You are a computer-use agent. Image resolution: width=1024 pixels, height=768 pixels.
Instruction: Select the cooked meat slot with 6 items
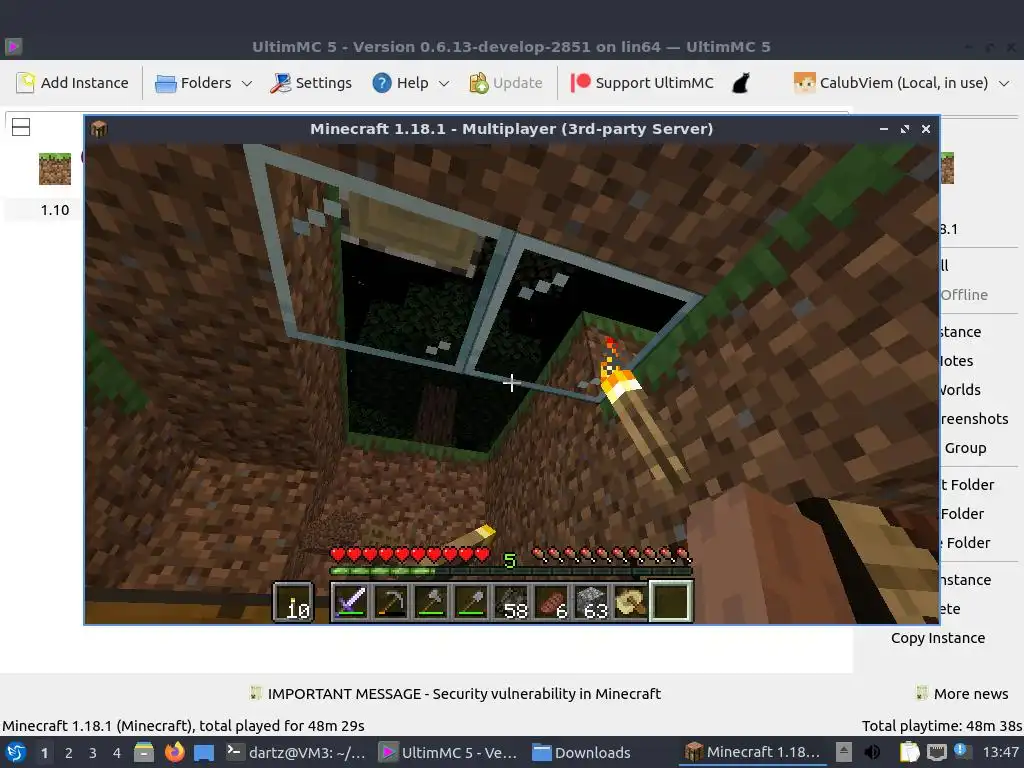point(552,601)
